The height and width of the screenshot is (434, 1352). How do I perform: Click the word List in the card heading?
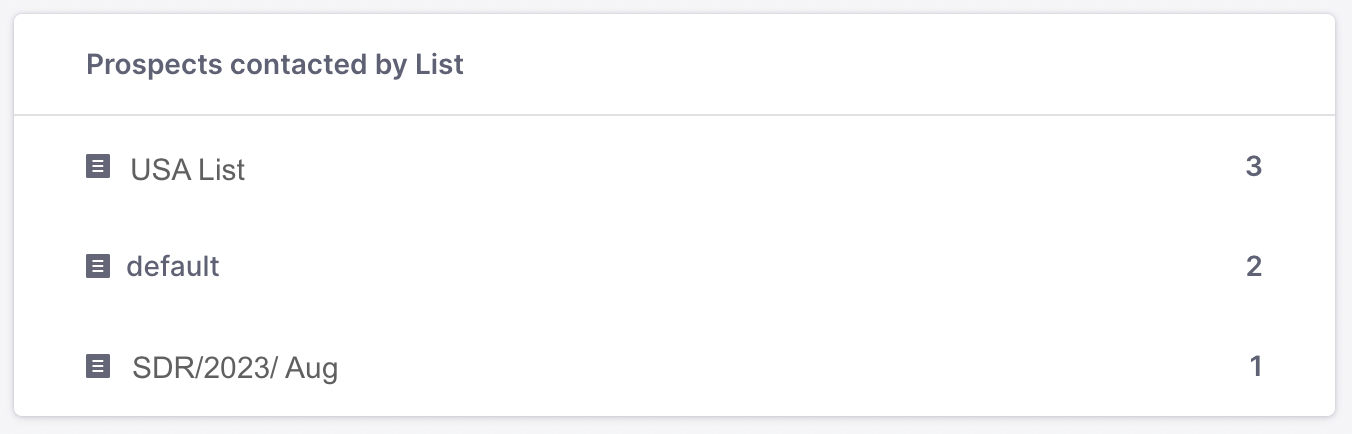tap(440, 65)
